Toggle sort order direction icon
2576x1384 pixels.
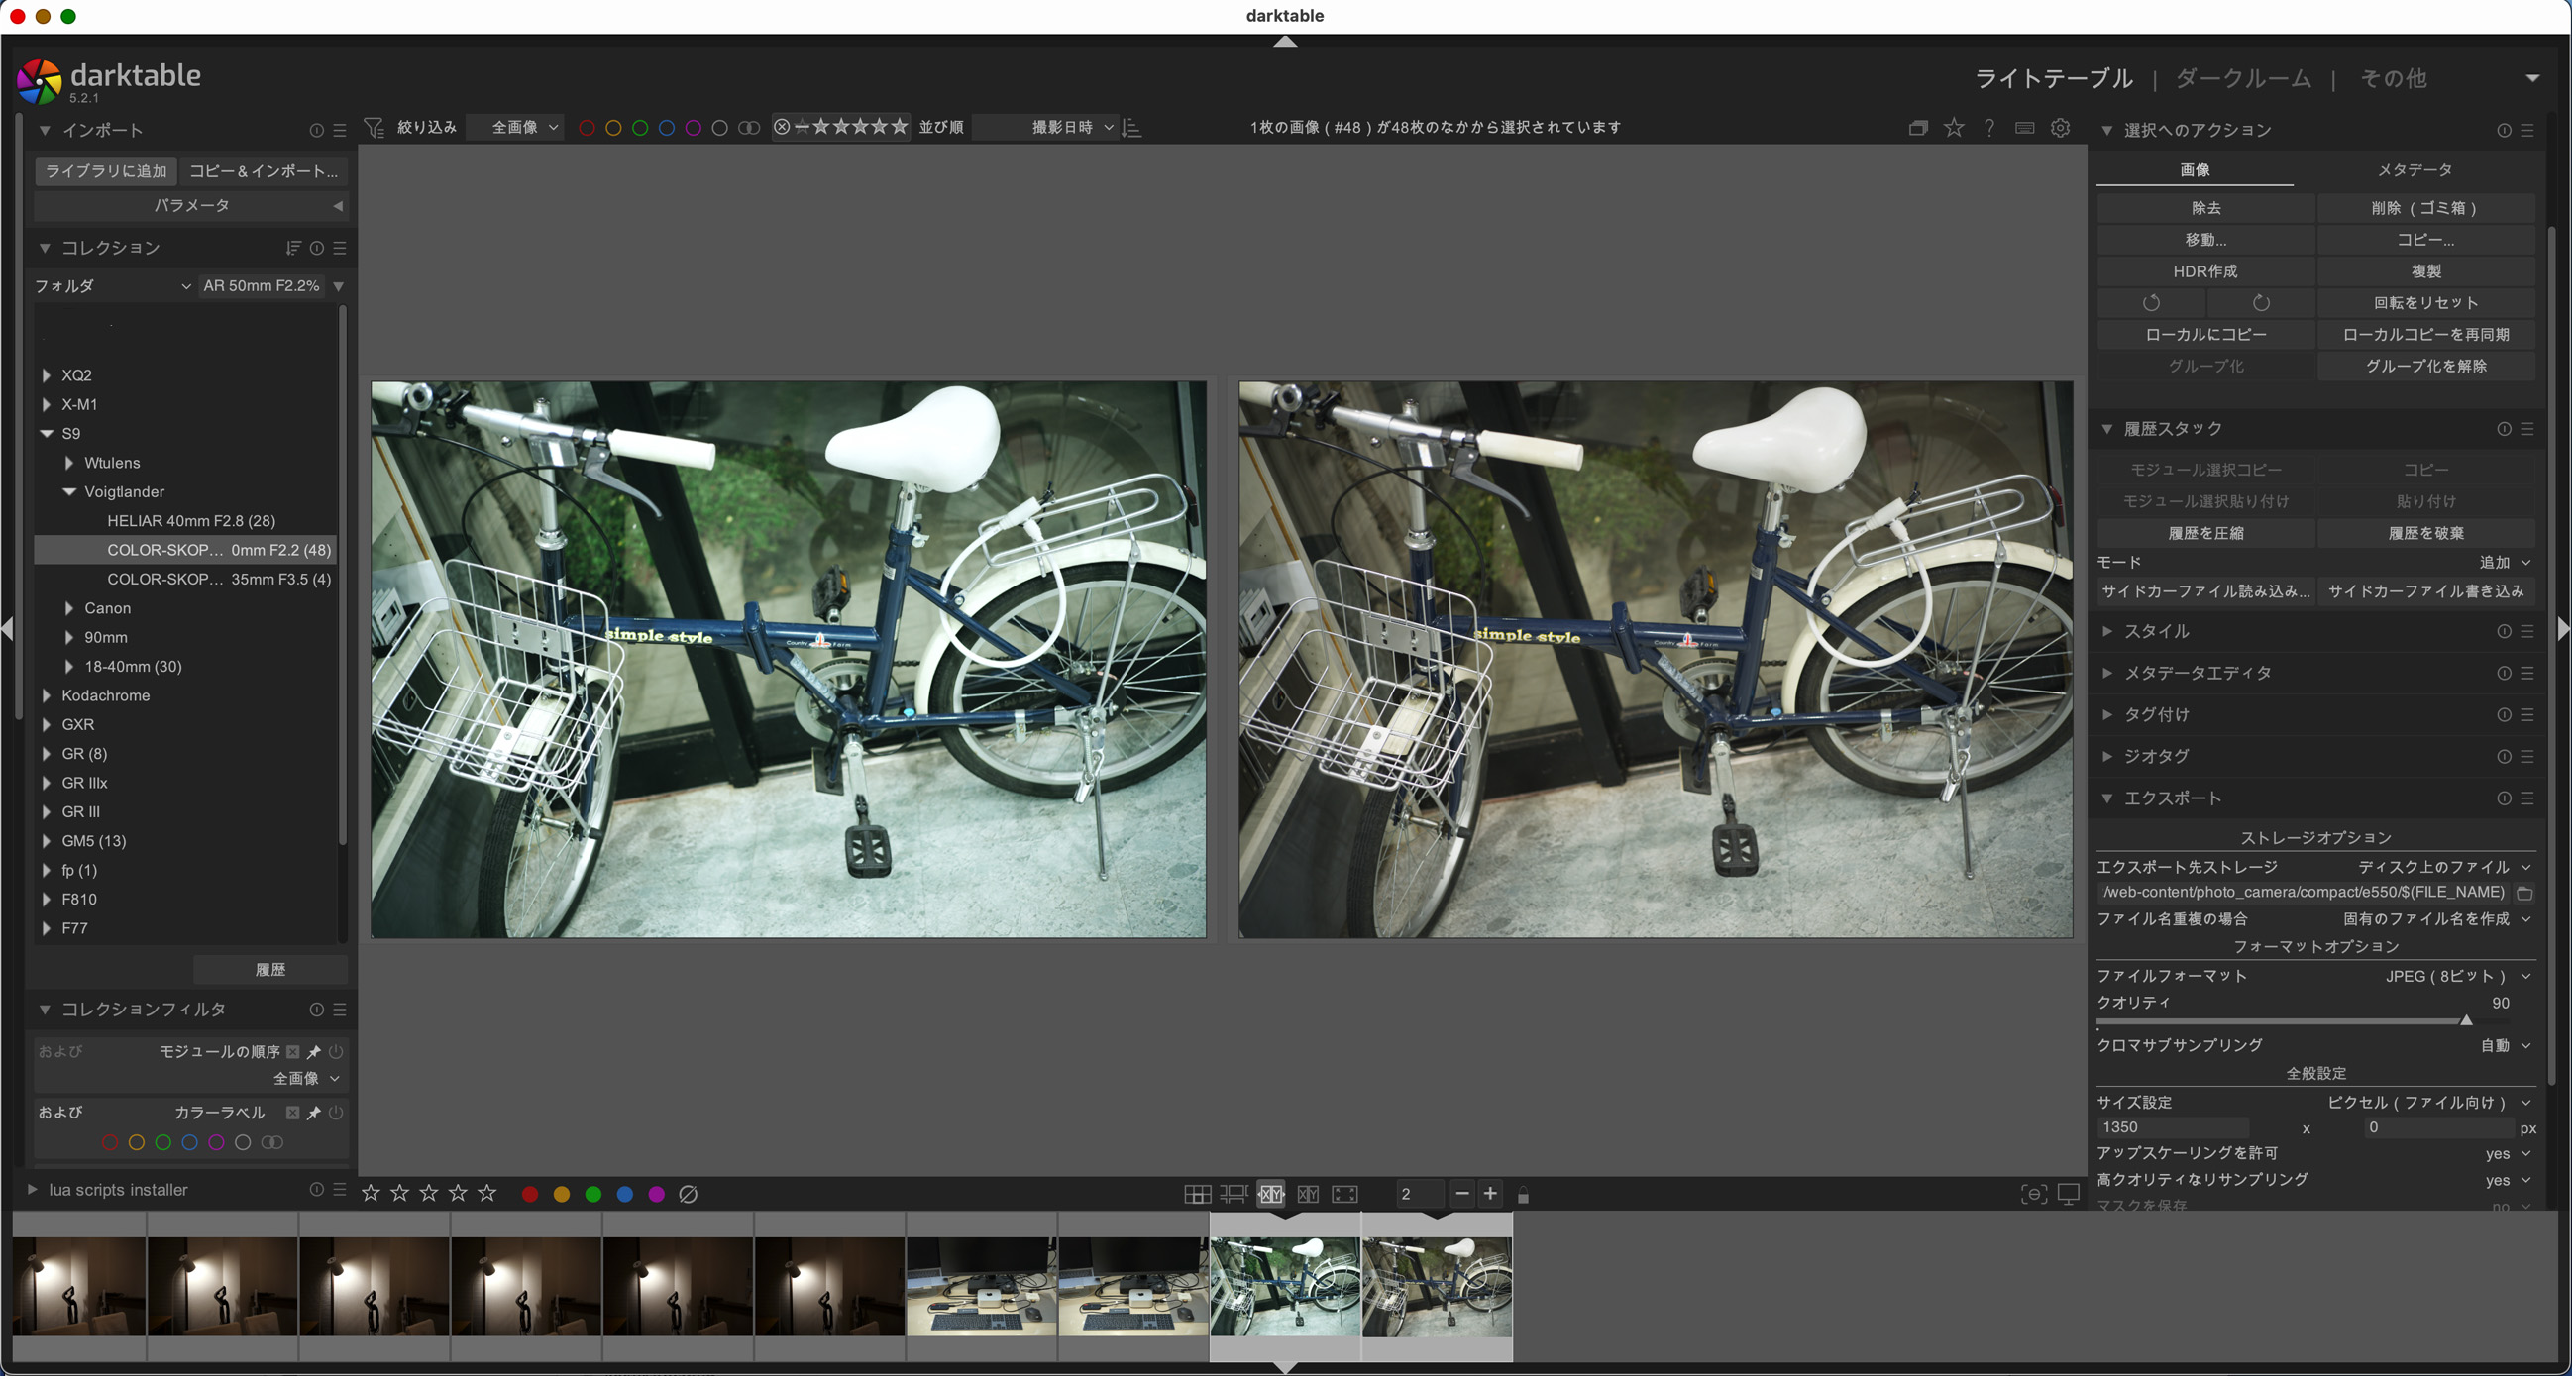click(x=1133, y=128)
